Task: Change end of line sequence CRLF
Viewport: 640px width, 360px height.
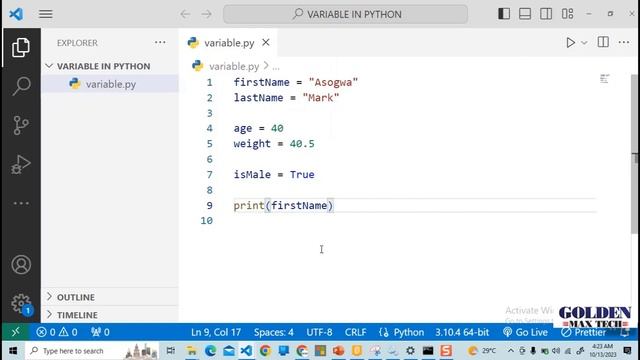Action: tap(356, 332)
